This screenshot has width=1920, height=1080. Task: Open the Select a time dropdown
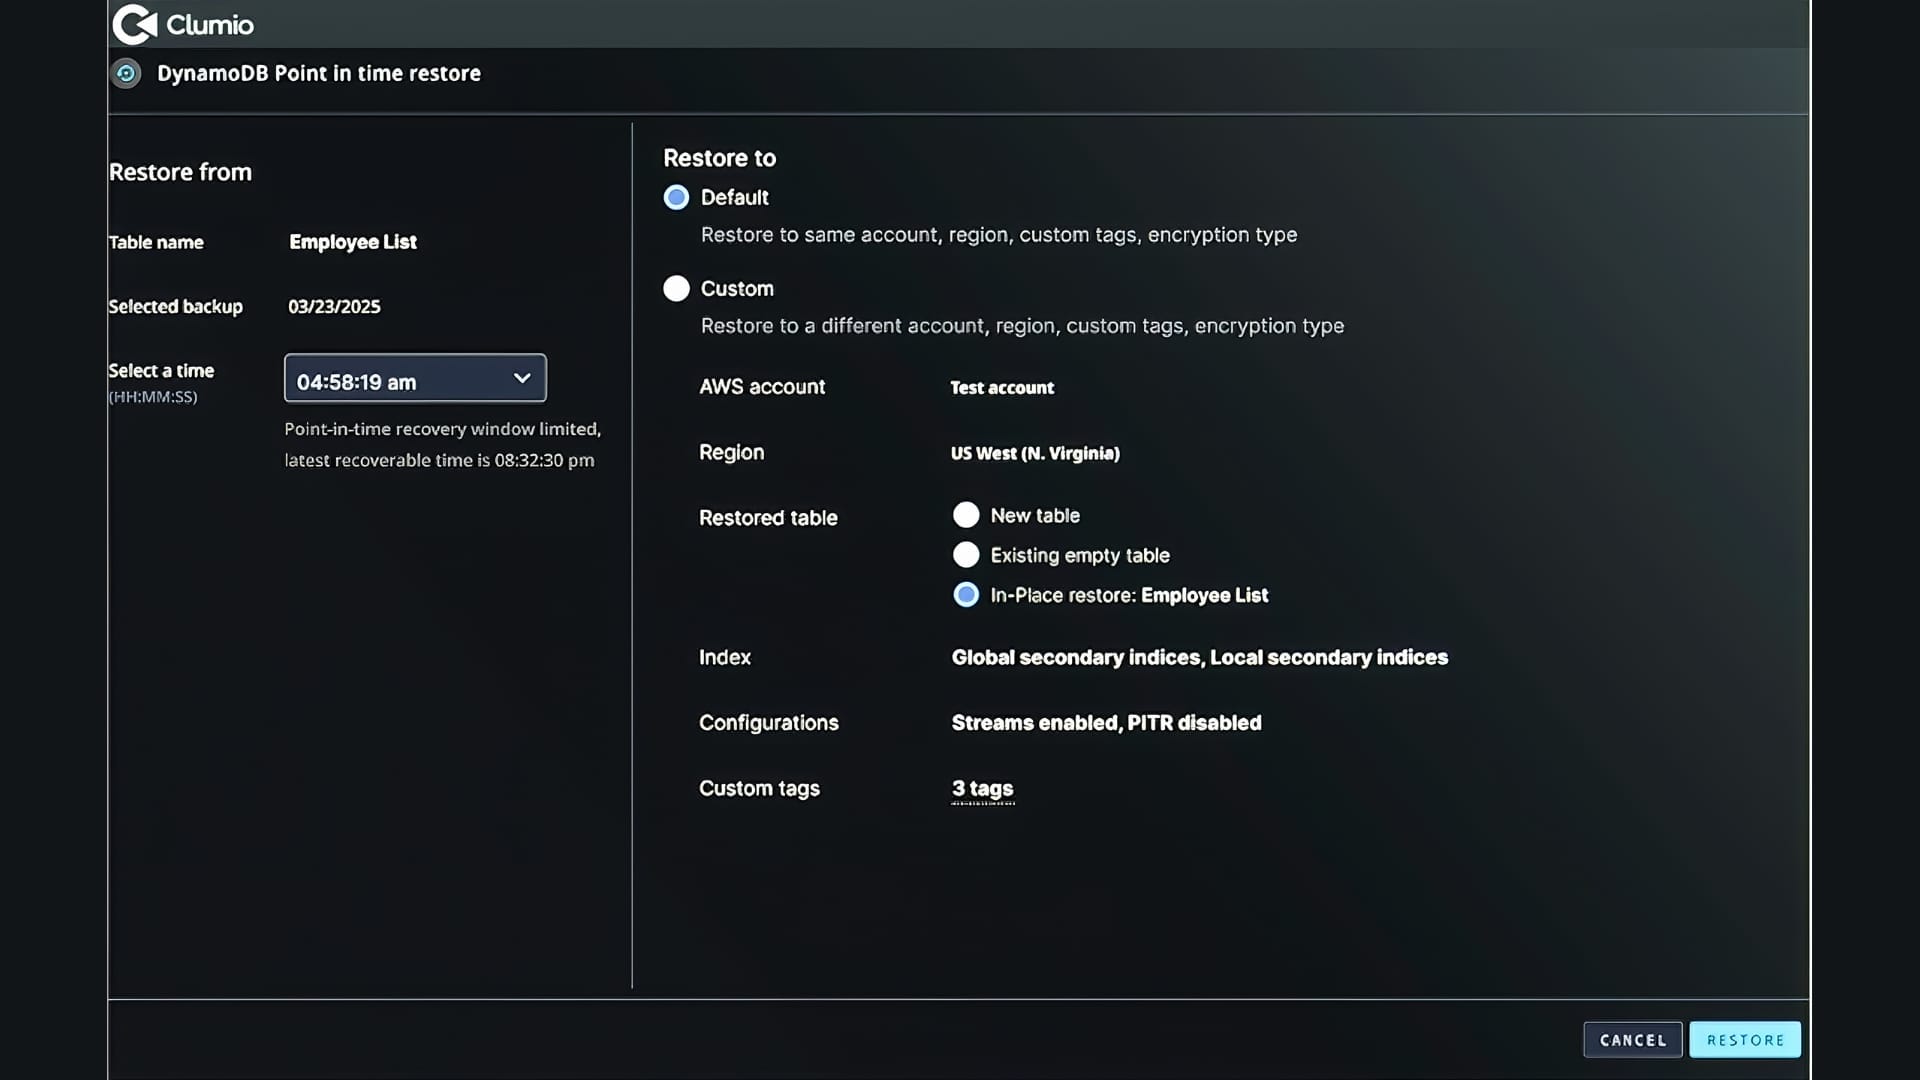pyautogui.click(x=415, y=378)
